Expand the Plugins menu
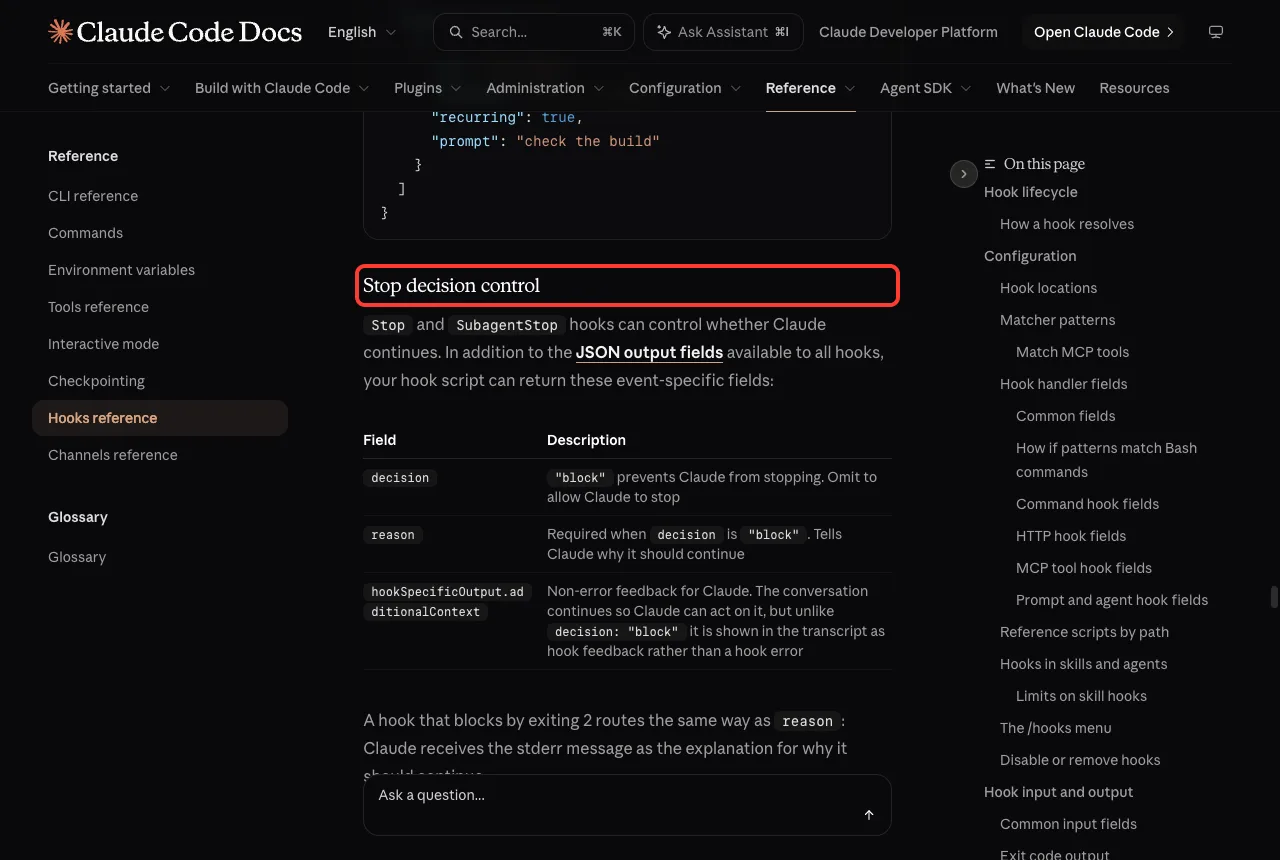The image size is (1280, 860). coord(428,88)
